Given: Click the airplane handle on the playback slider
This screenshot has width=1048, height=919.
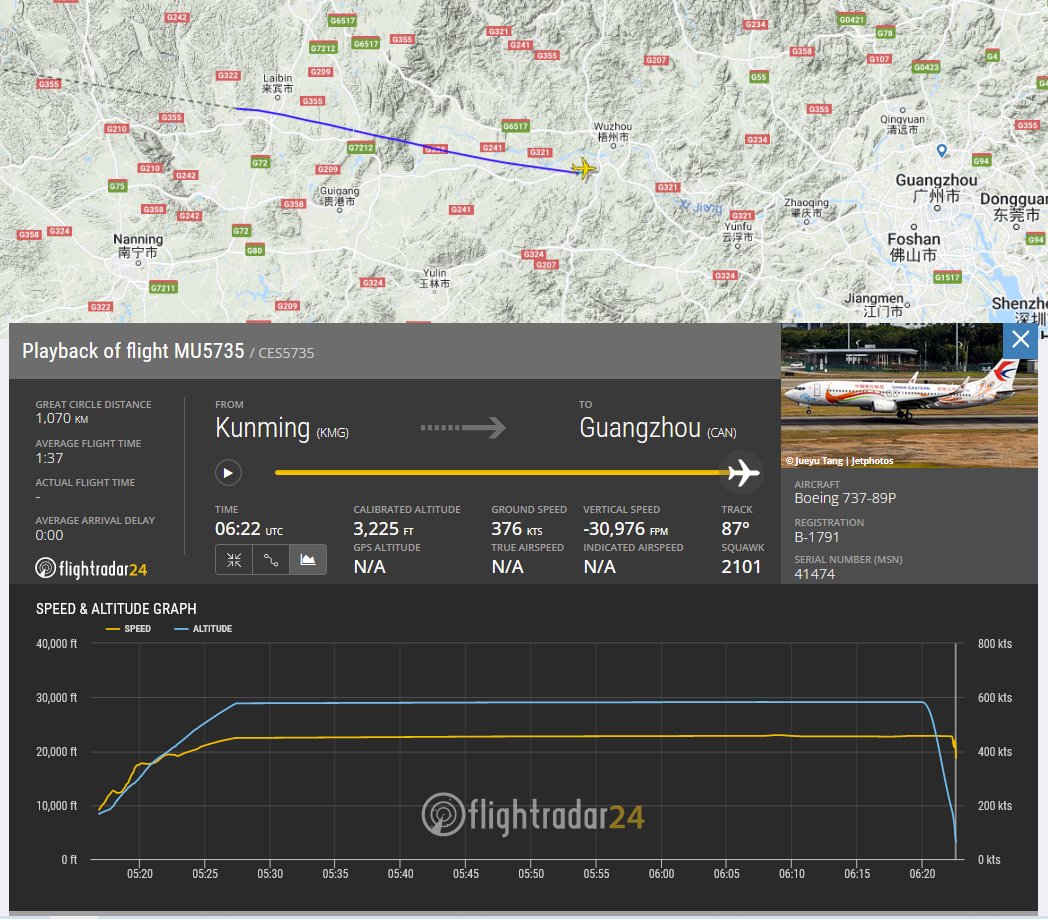Looking at the screenshot, I should tap(742, 473).
